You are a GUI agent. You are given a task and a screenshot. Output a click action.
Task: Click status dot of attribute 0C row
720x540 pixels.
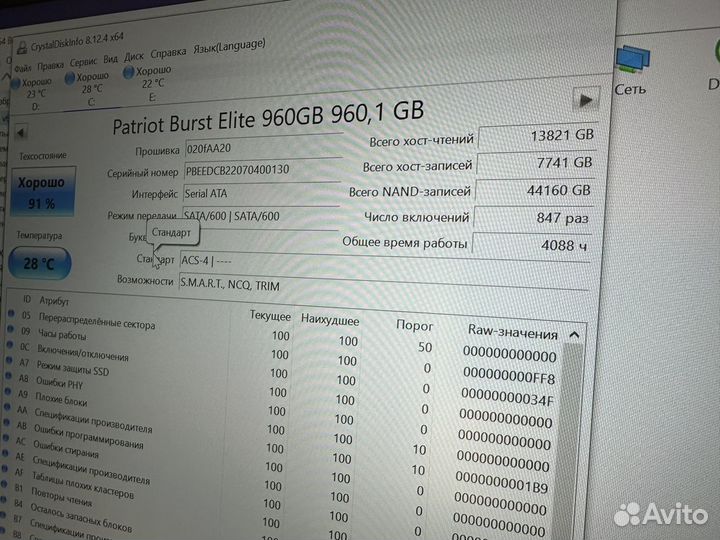10,345
